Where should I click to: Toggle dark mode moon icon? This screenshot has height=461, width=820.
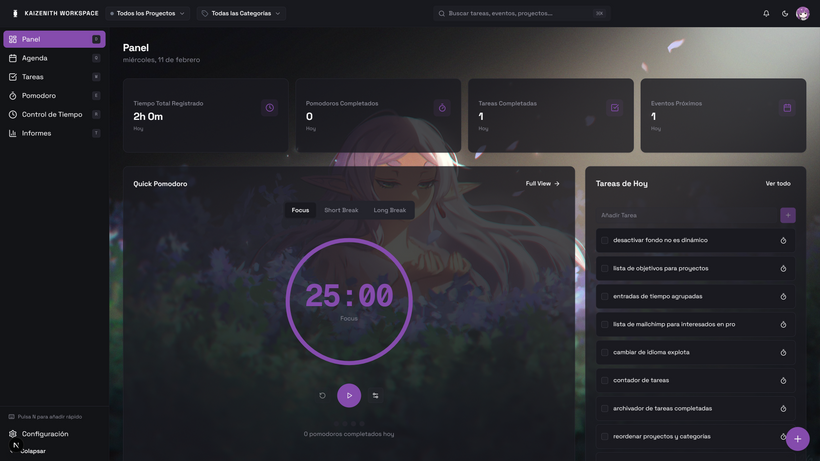click(785, 13)
